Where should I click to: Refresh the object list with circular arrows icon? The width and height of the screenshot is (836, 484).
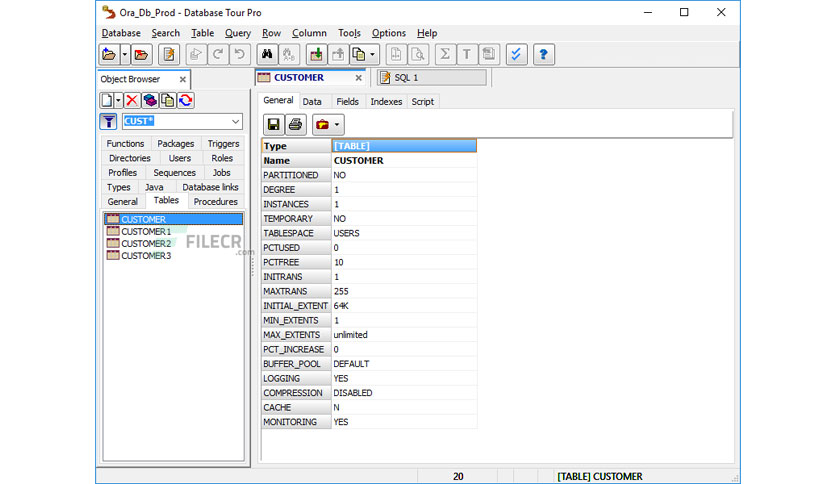click(x=186, y=100)
